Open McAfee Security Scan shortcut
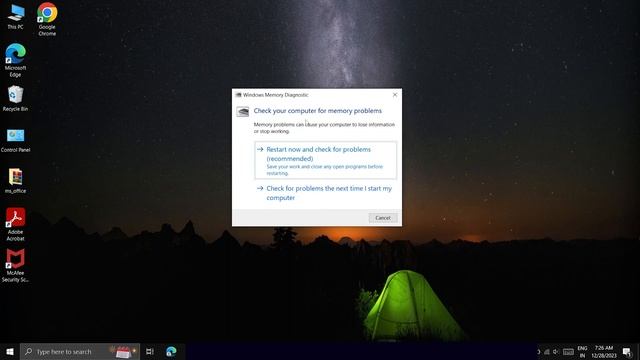 pos(16,266)
